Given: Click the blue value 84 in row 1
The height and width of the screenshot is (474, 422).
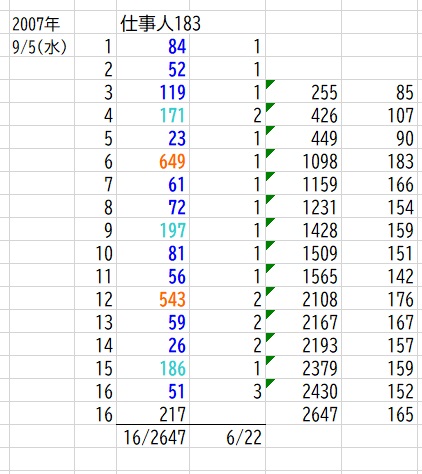Looking at the screenshot, I should click(x=177, y=47).
